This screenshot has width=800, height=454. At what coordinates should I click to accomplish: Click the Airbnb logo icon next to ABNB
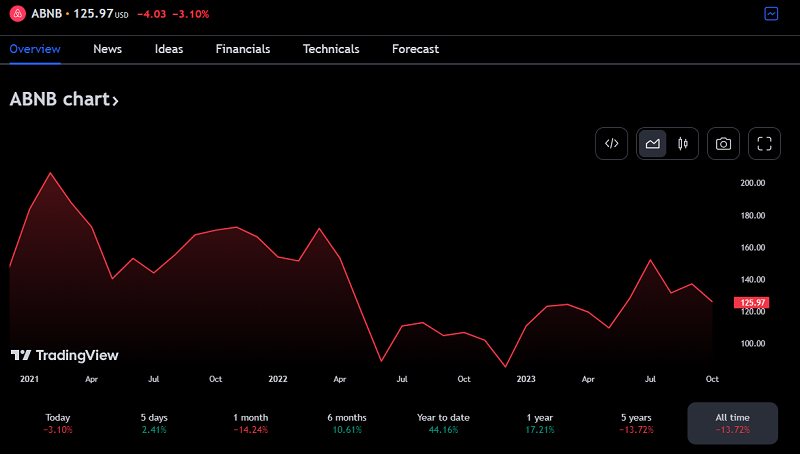pyautogui.click(x=17, y=13)
